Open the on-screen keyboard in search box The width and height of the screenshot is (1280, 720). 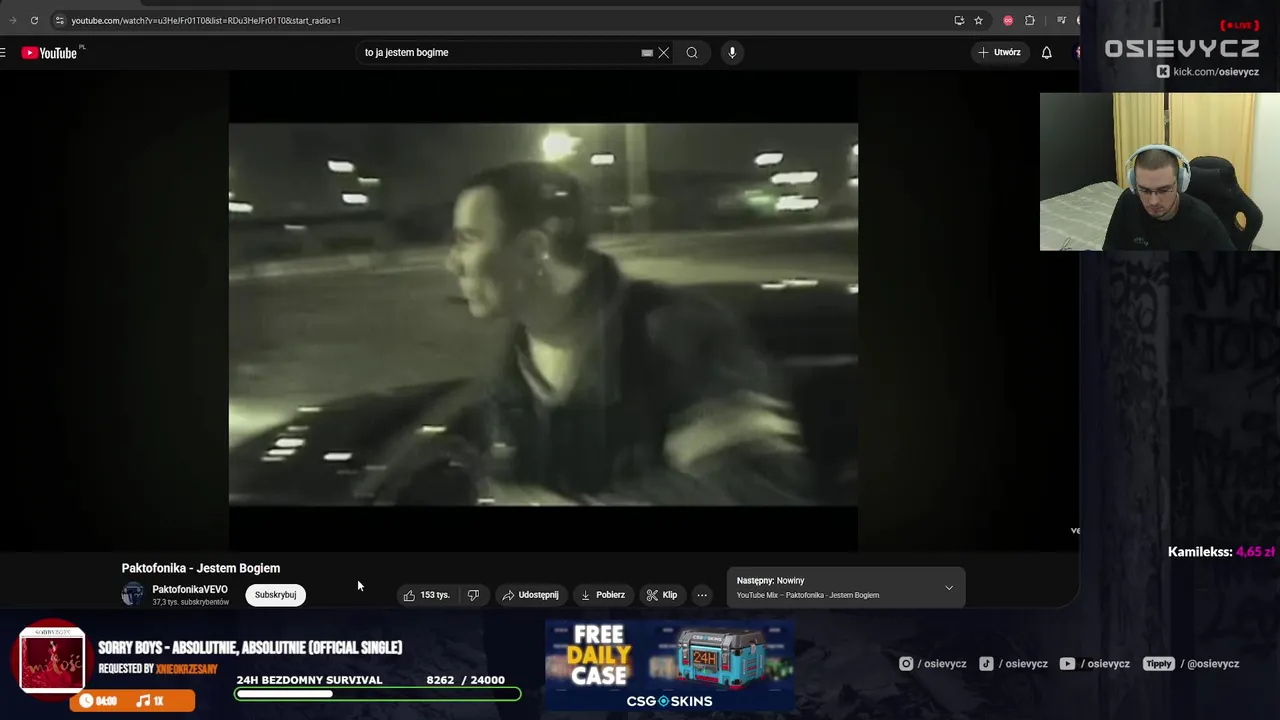[x=647, y=53]
